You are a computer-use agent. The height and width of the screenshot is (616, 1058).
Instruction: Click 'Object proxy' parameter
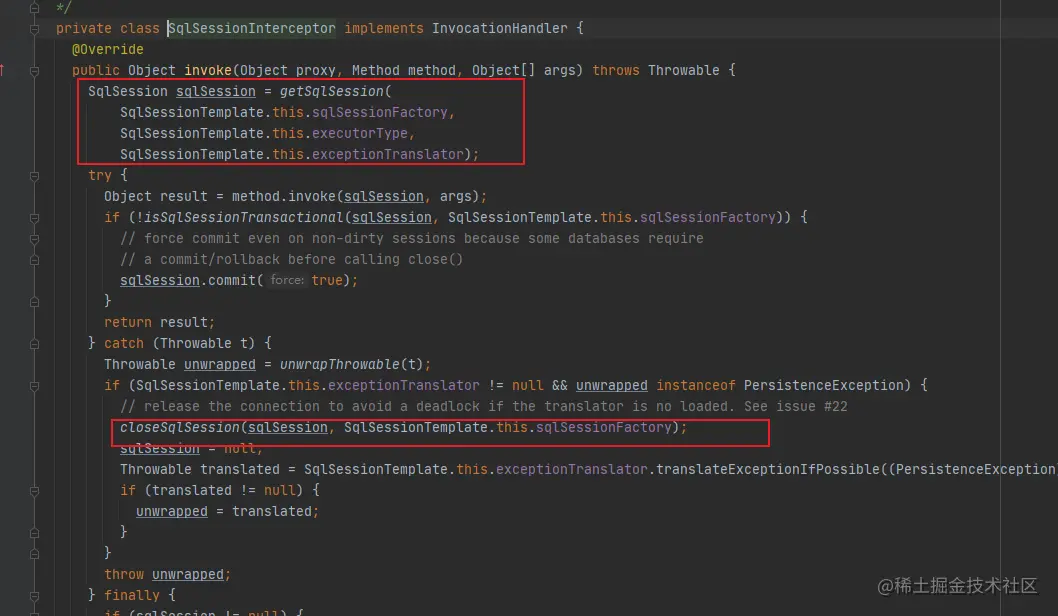point(287,70)
